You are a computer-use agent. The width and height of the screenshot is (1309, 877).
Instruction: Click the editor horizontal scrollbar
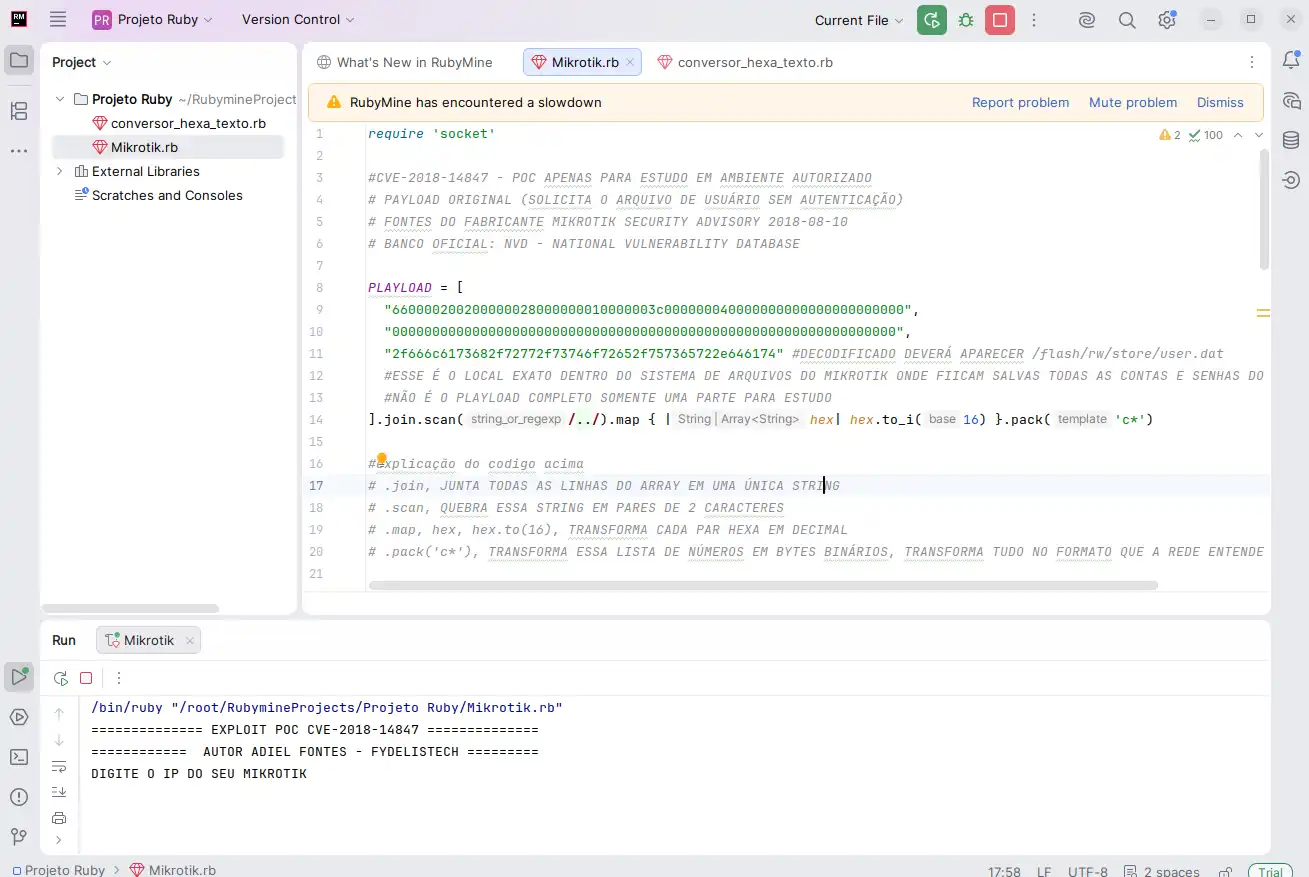(x=763, y=585)
